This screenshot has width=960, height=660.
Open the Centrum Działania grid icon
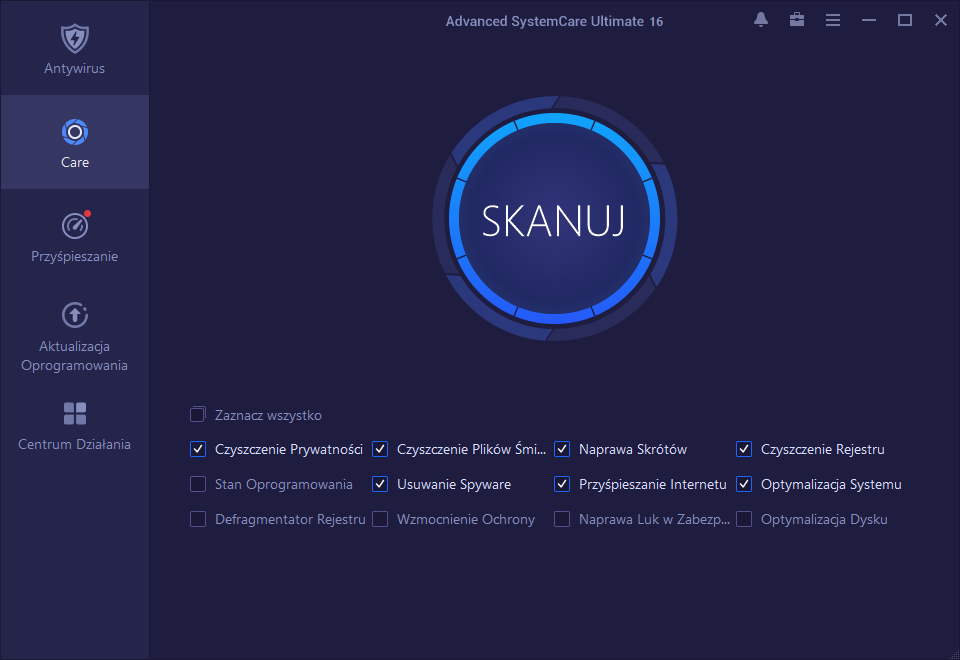75,413
